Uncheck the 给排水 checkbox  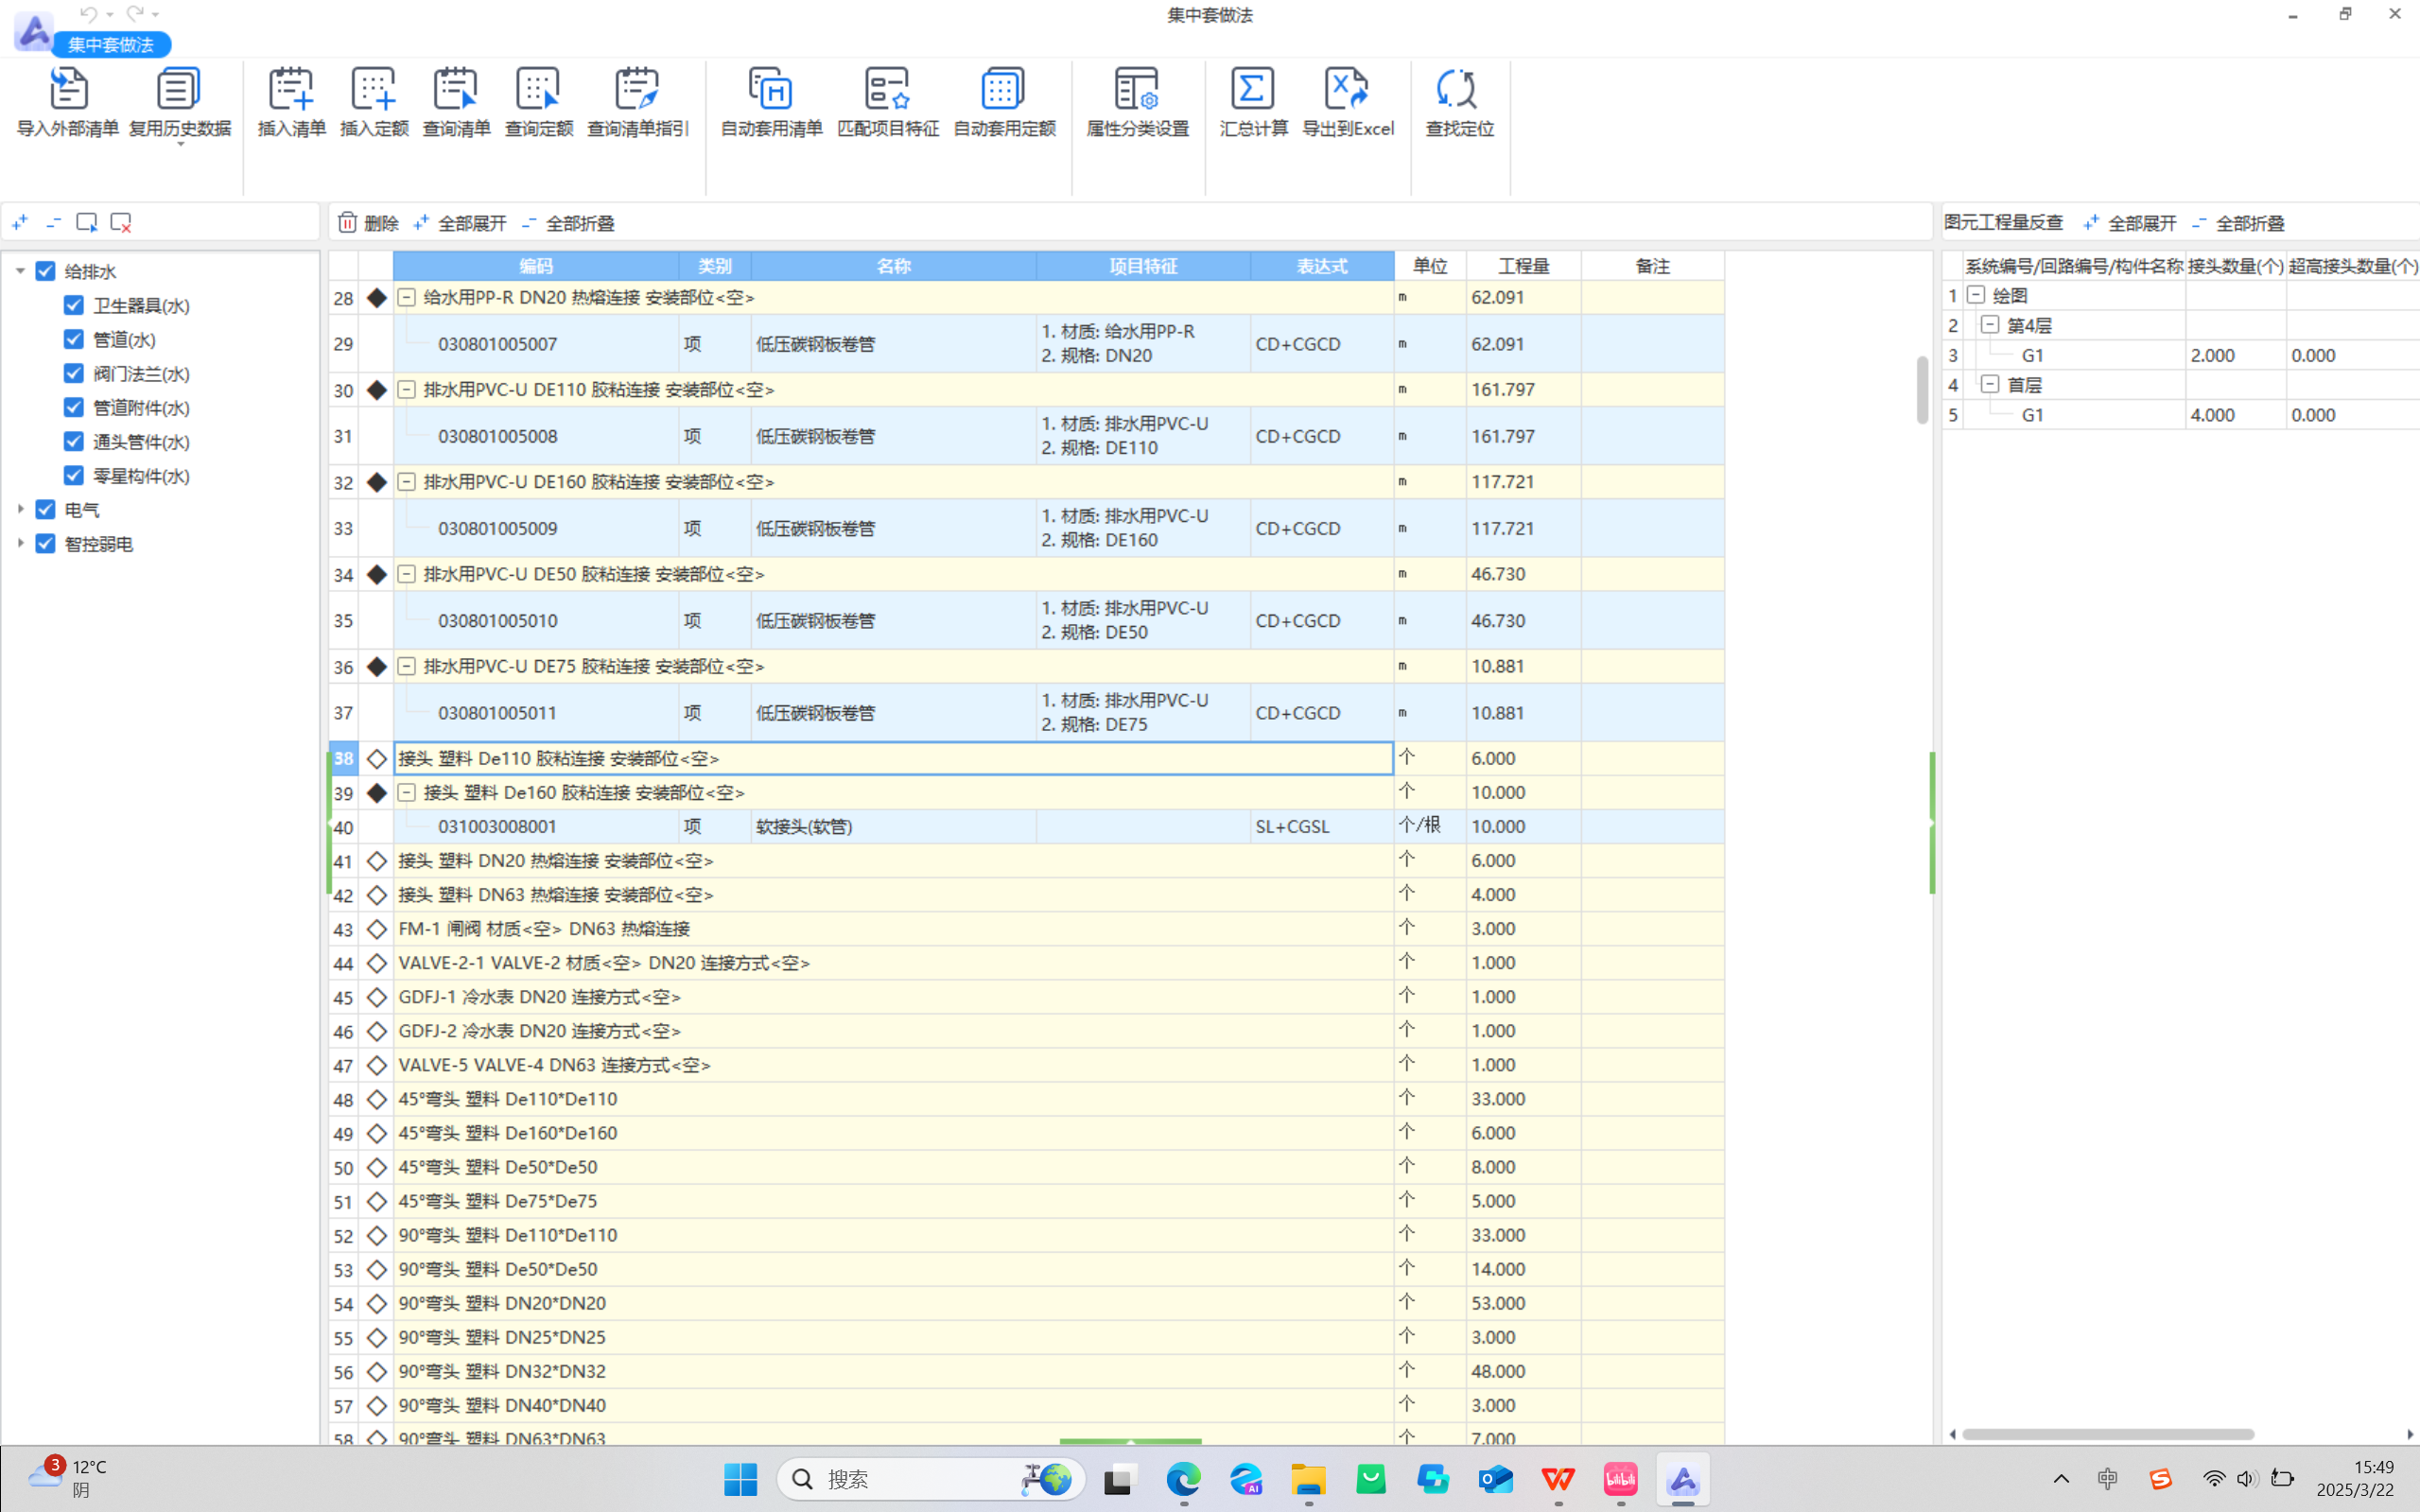45,271
